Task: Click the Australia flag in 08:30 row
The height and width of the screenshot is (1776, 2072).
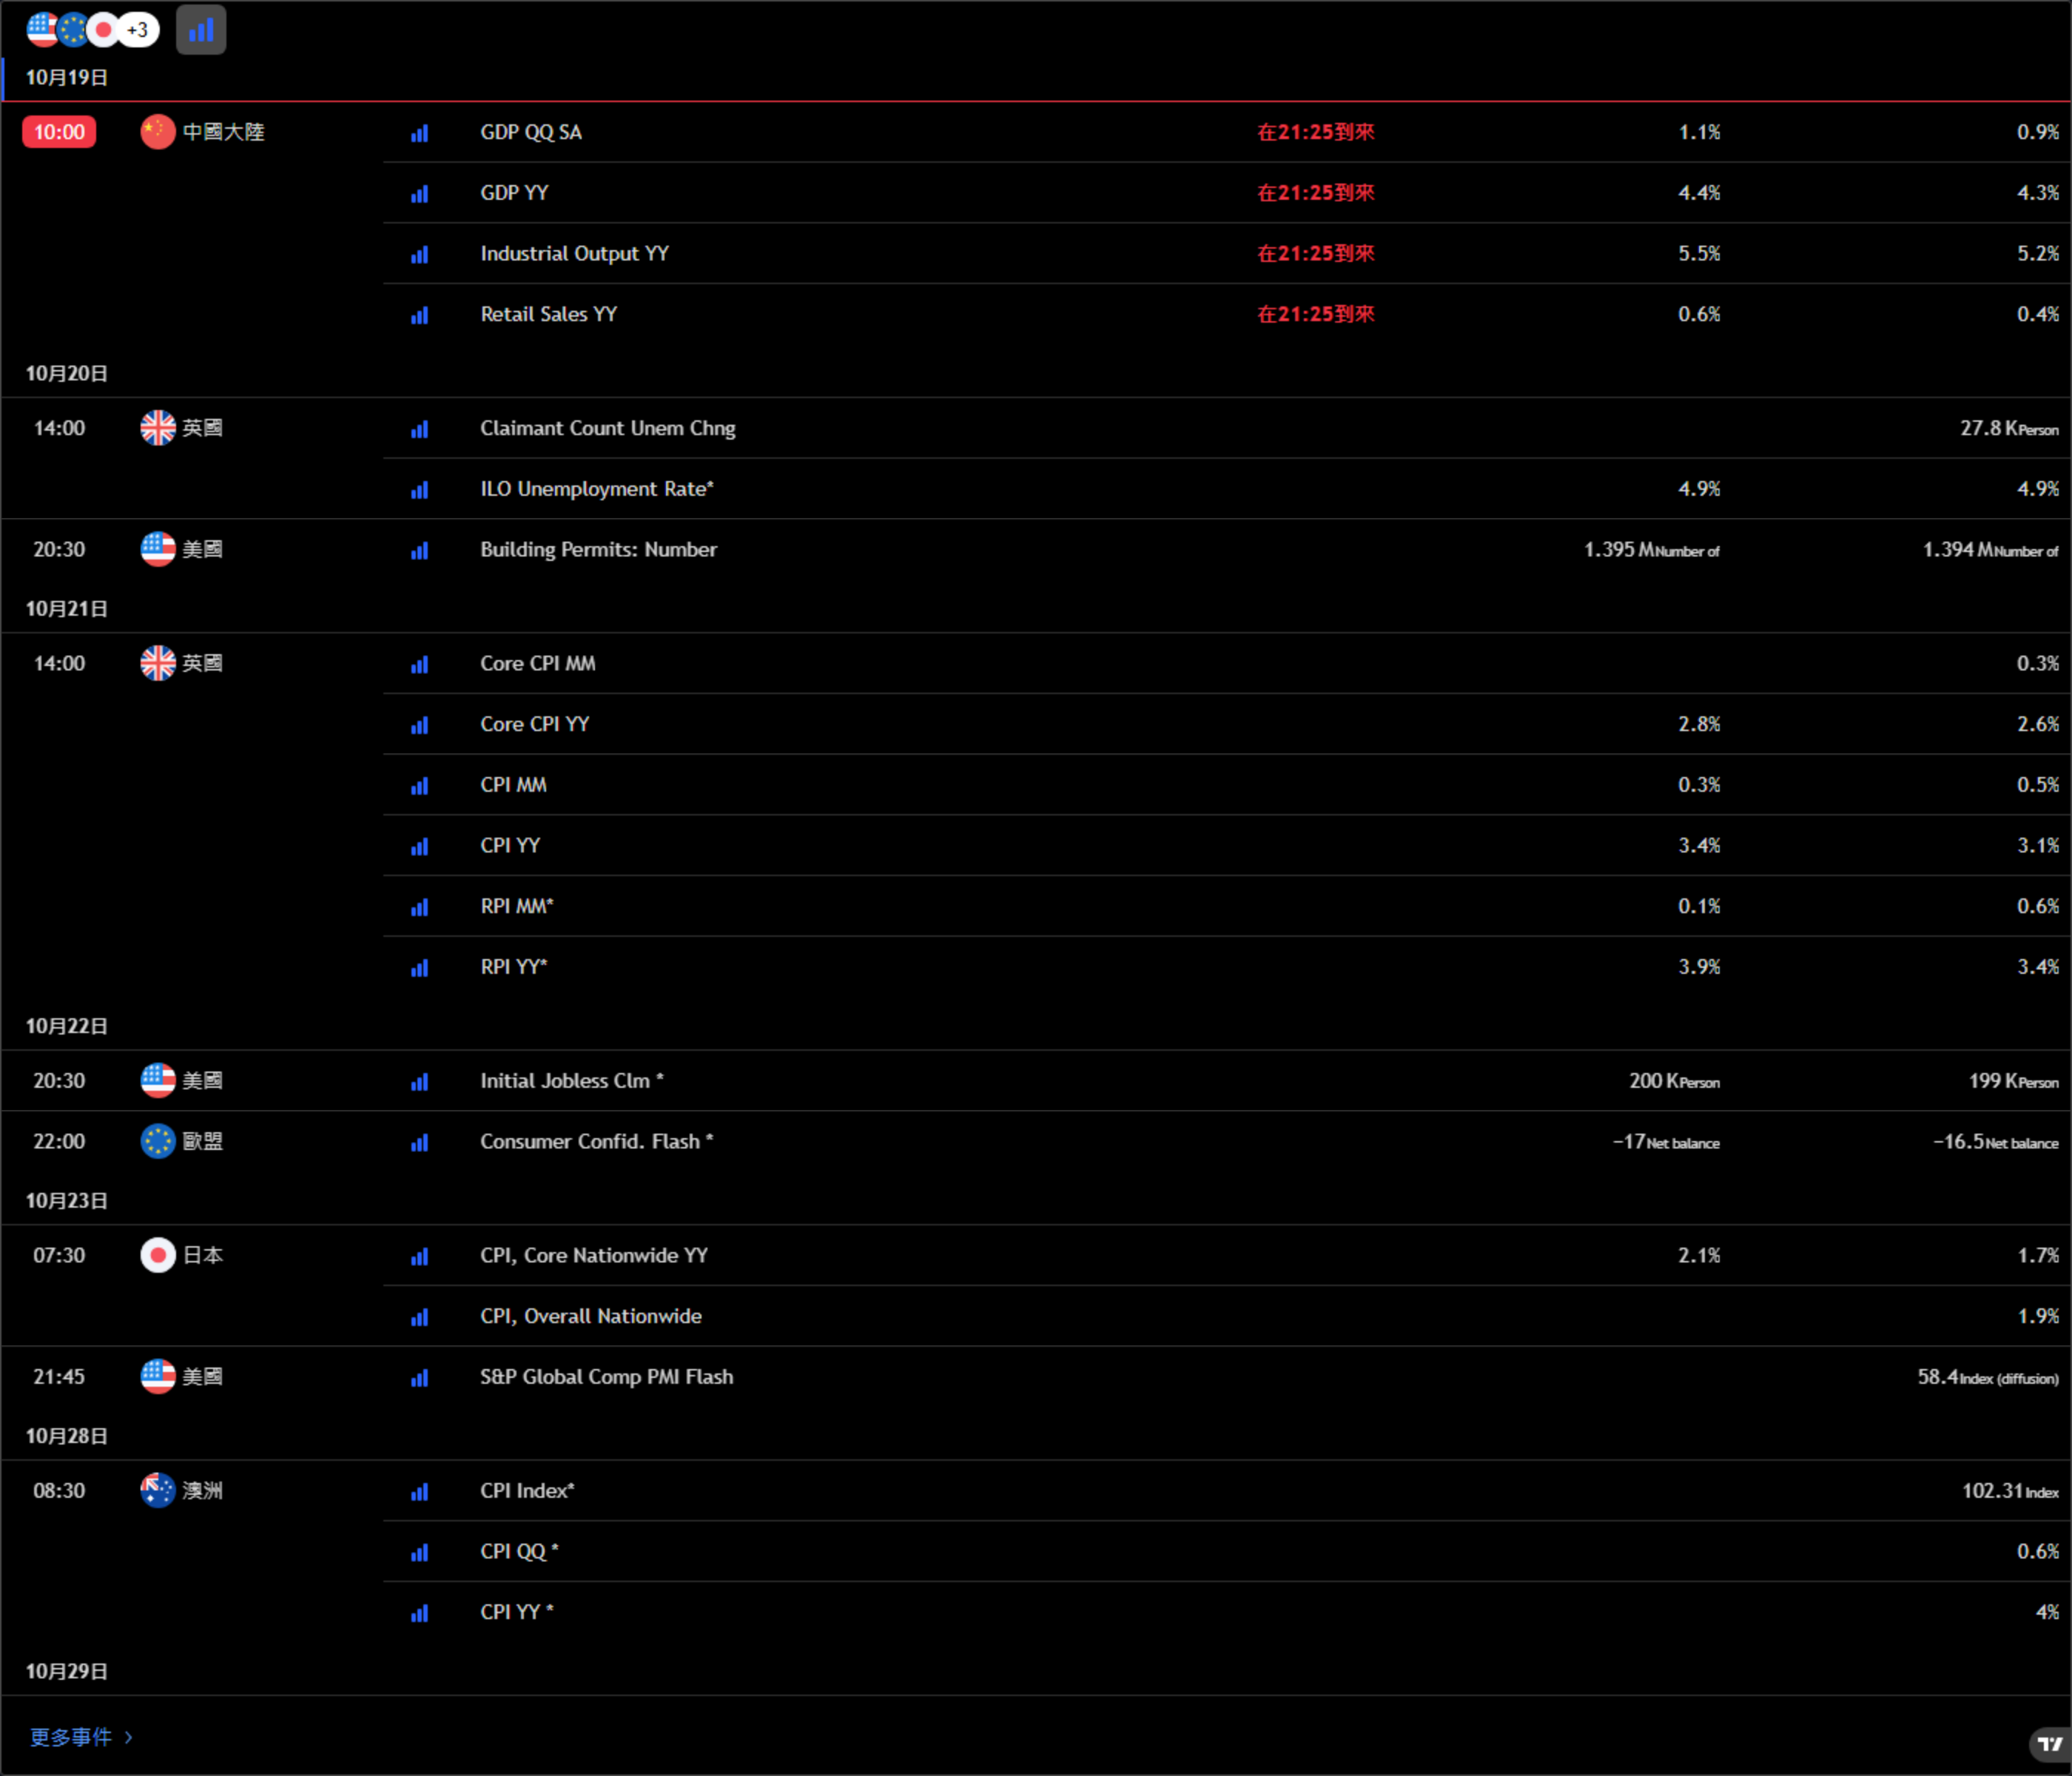Action: click(158, 1490)
